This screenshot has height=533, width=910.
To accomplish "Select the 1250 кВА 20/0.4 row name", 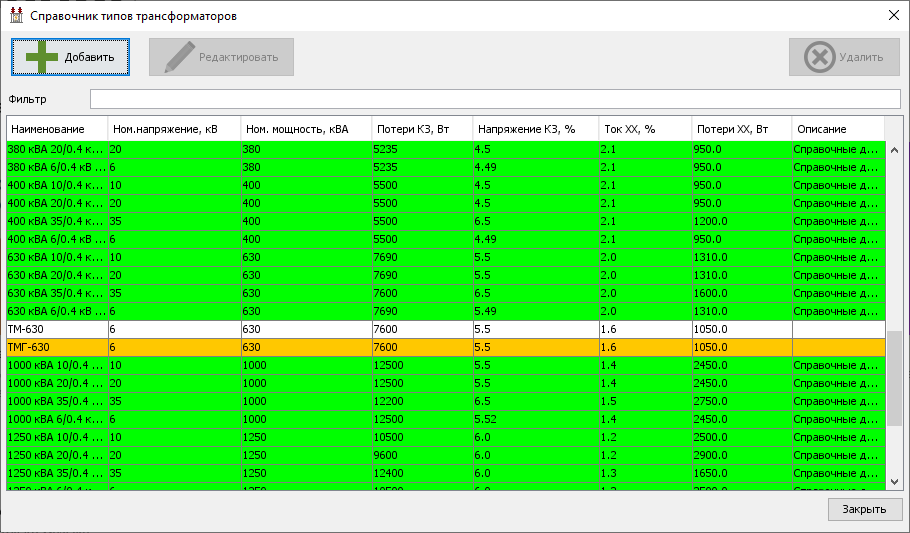I will (x=57, y=455).
